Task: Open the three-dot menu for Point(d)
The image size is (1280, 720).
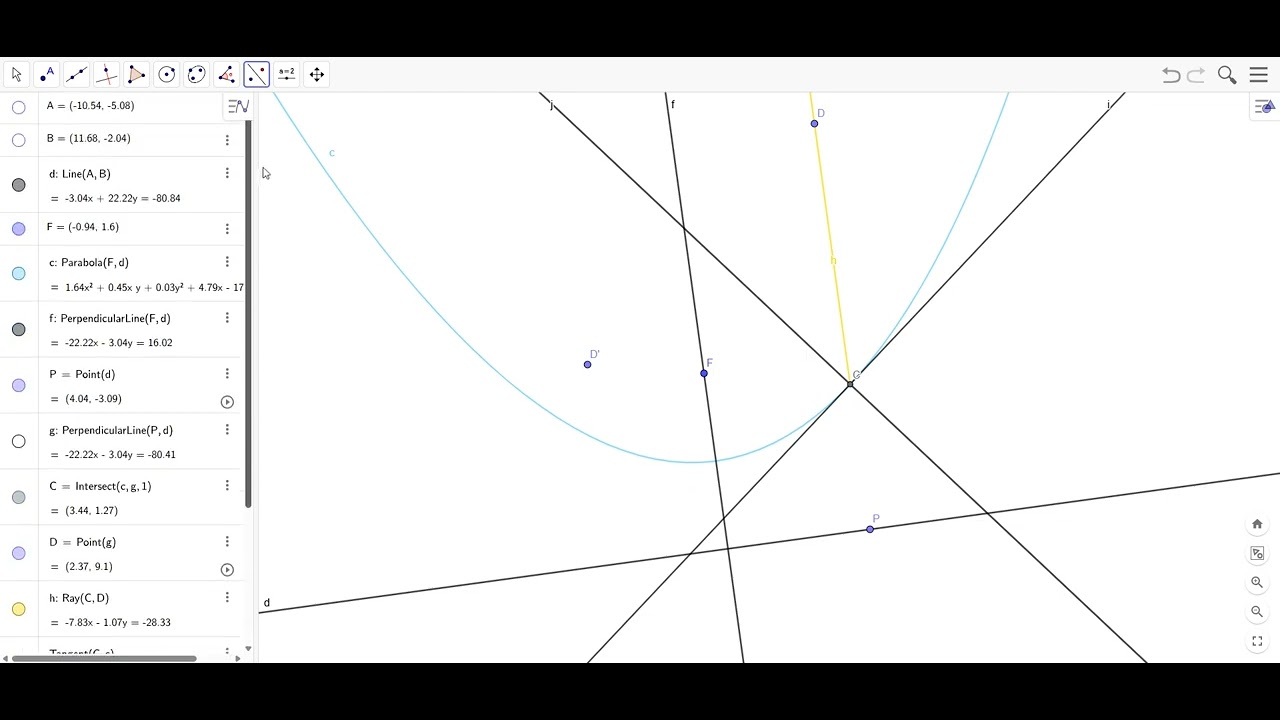Action: [227, 373]
